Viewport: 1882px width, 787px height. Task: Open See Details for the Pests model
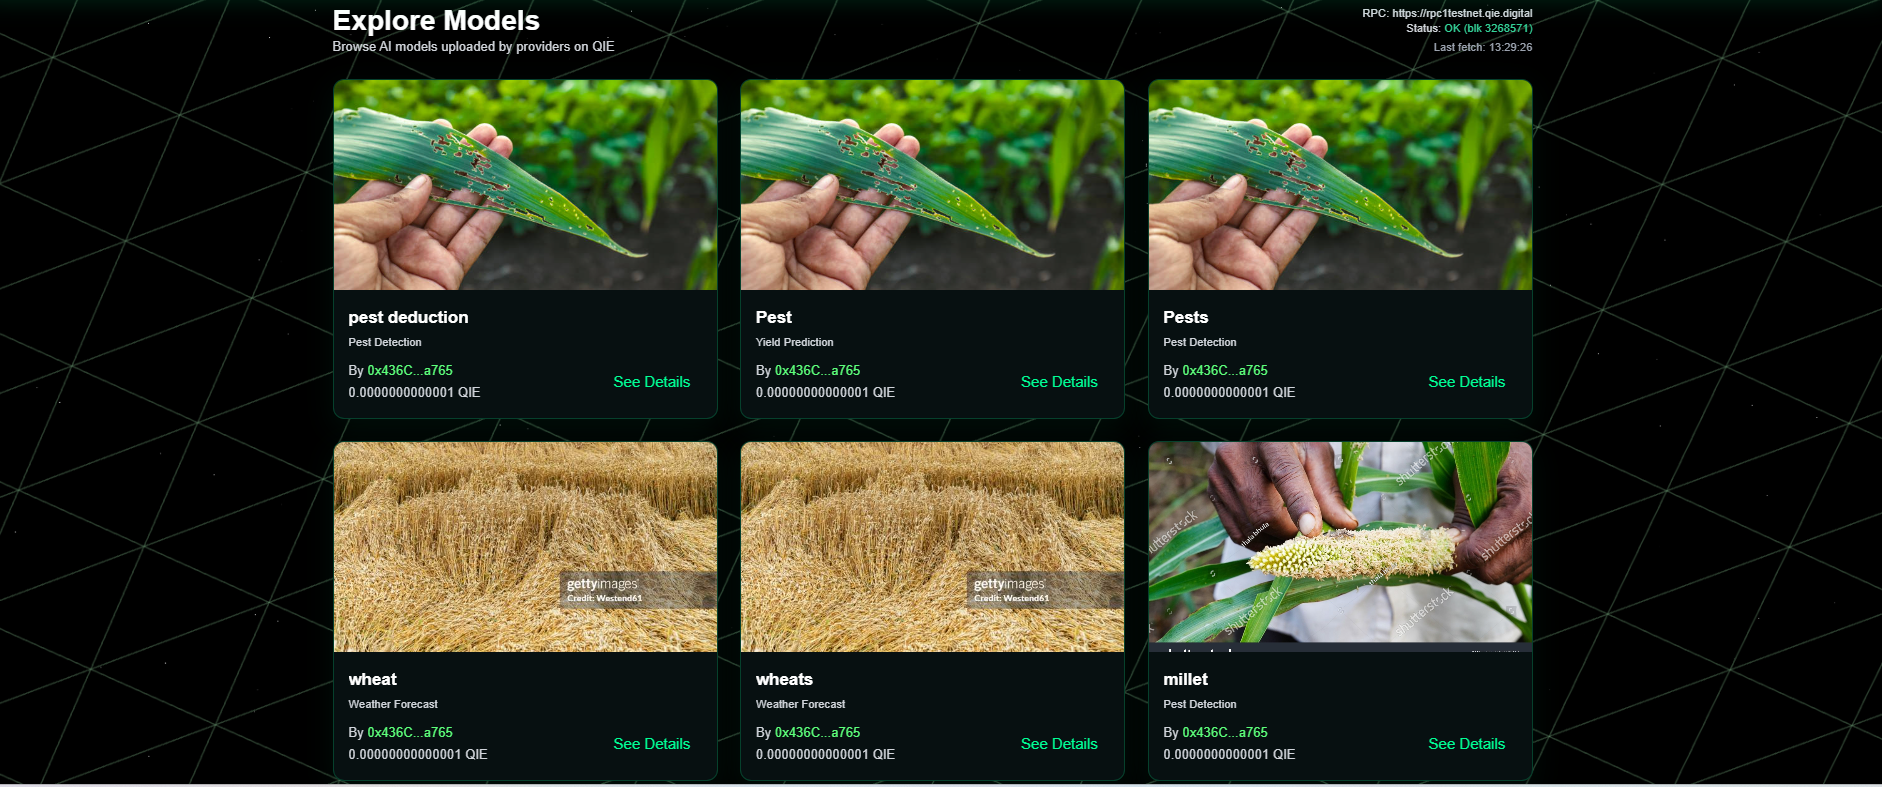coord(1466,382)
